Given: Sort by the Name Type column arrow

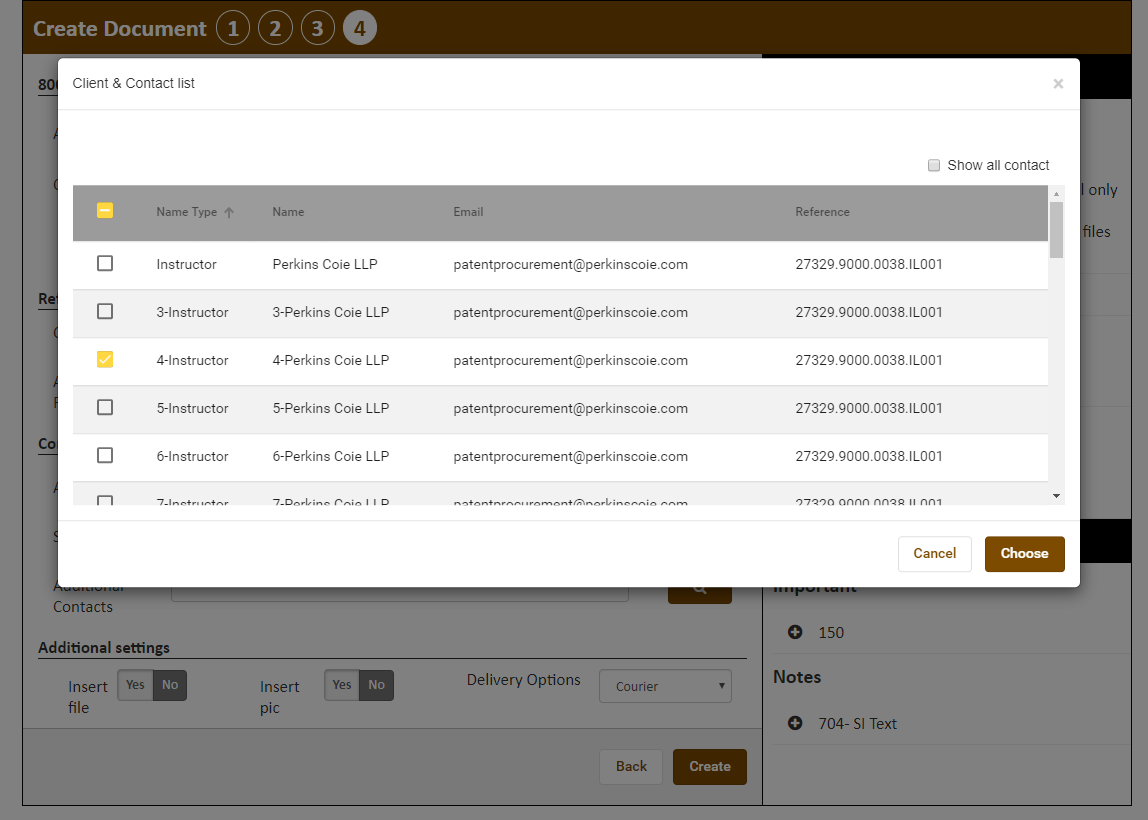Looking at the screenshot, I should (x=229, y=212).
